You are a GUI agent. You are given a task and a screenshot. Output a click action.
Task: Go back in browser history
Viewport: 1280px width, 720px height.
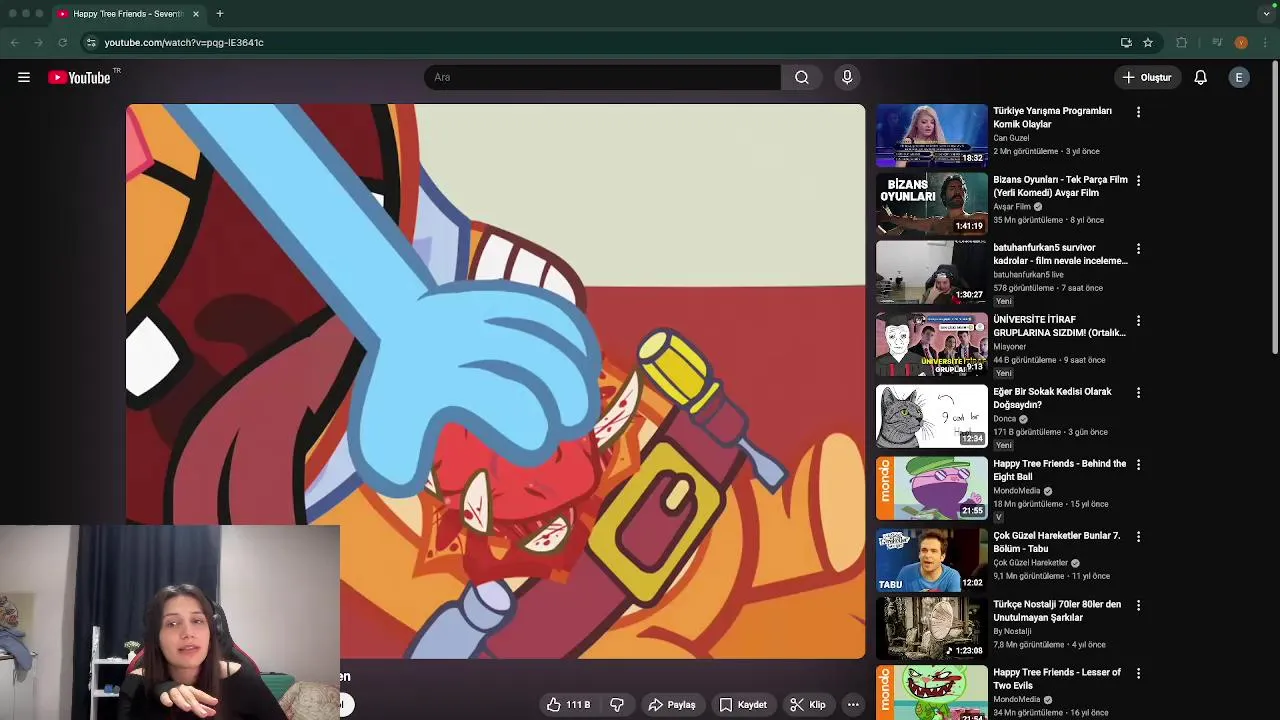click(x=14, y=42)
